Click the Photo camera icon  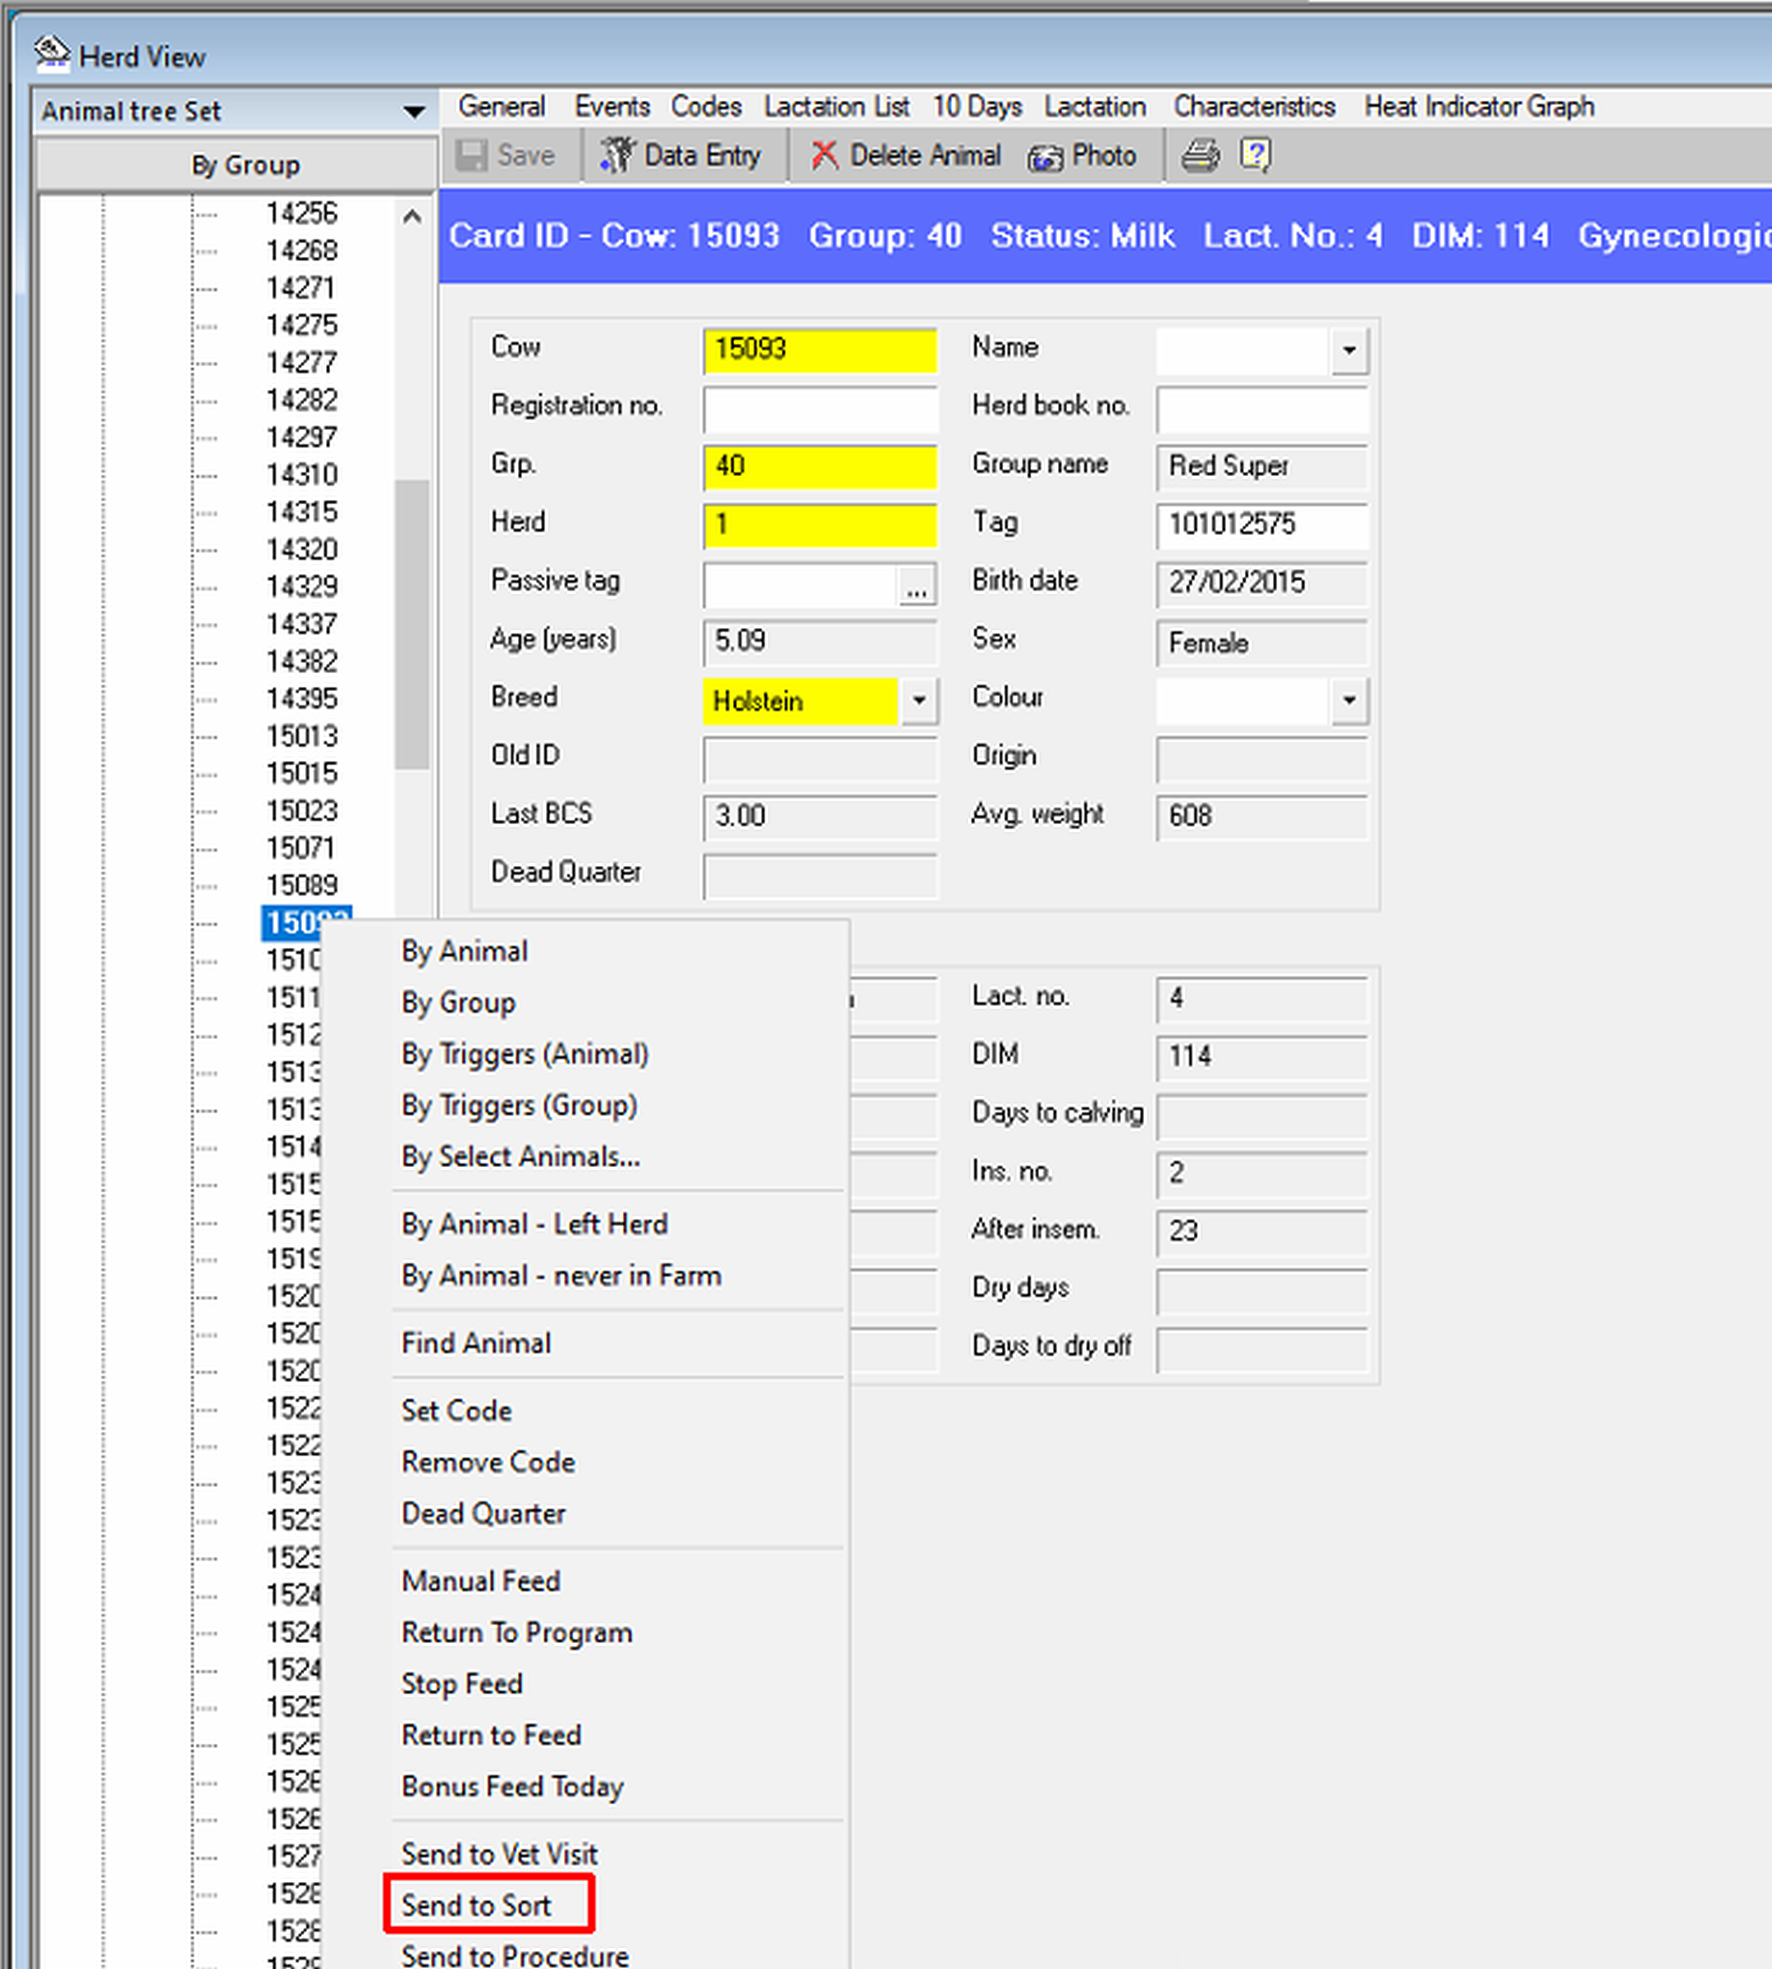(1046, 157)
